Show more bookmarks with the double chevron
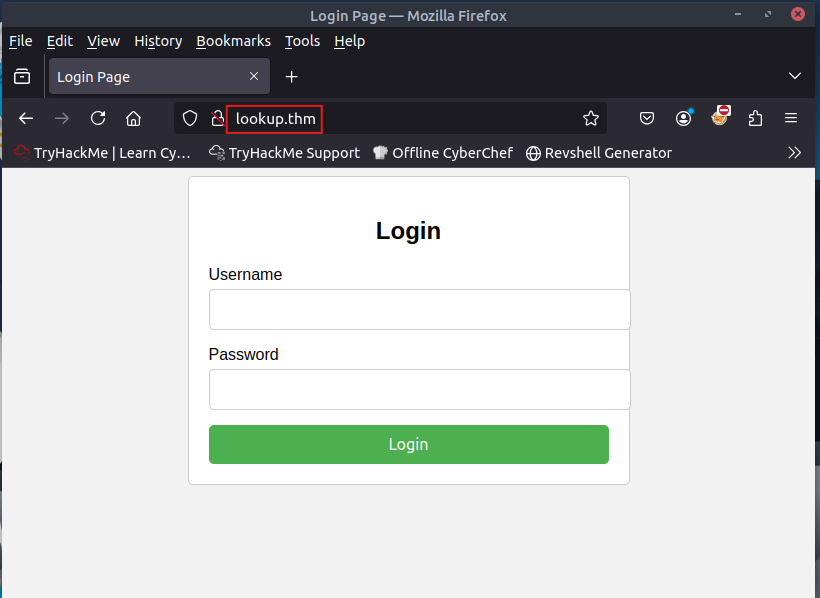Viewport: 820px width, 598px height. [x=794, y=153]
